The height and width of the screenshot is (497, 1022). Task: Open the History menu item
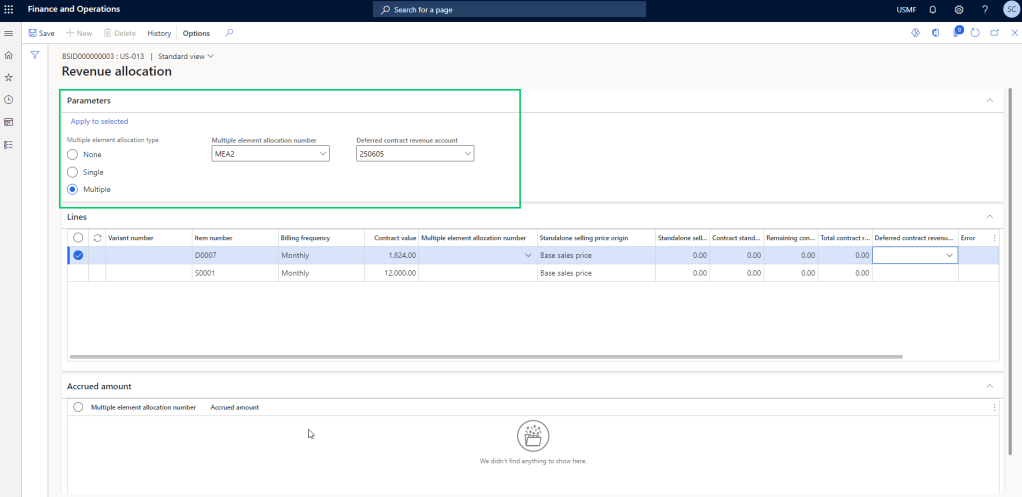[159, 33]
